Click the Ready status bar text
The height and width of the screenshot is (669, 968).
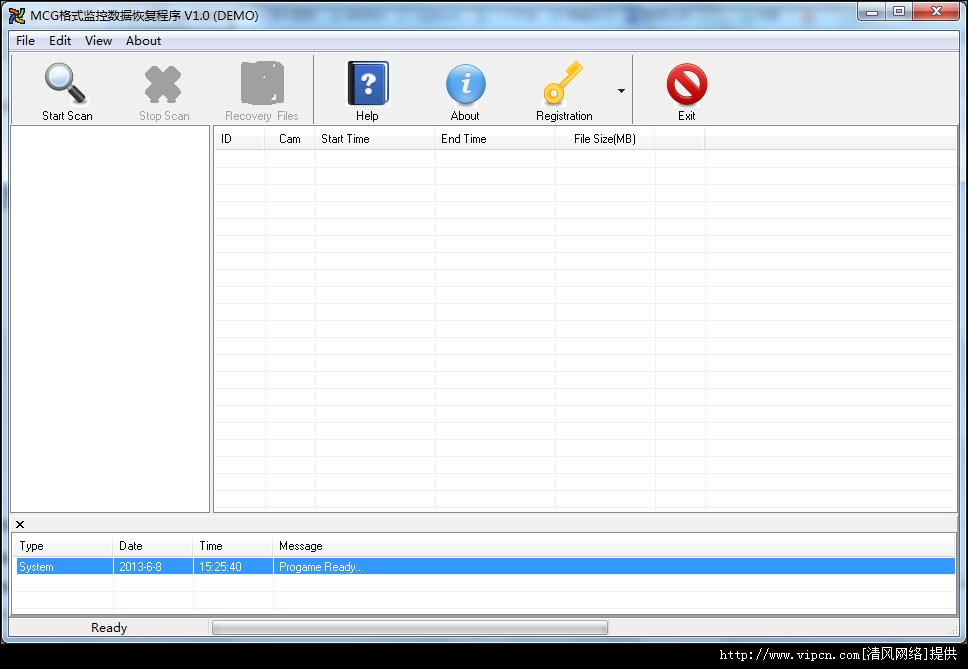109,628
